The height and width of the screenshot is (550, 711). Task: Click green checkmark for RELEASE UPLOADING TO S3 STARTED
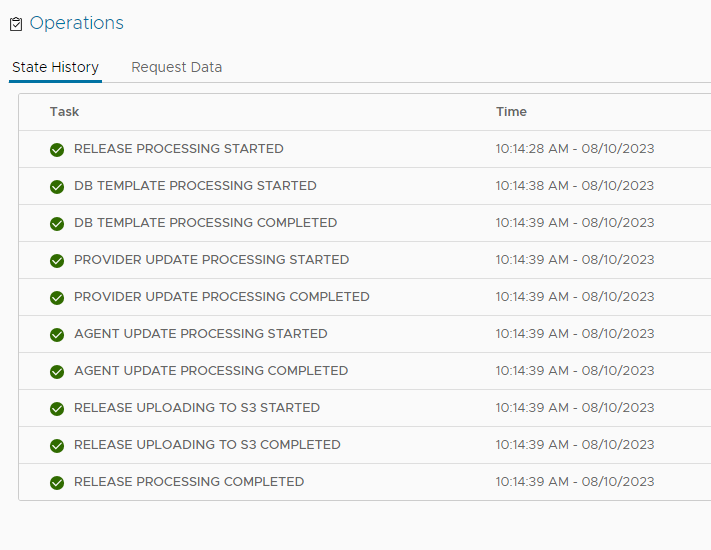(57, 408)
